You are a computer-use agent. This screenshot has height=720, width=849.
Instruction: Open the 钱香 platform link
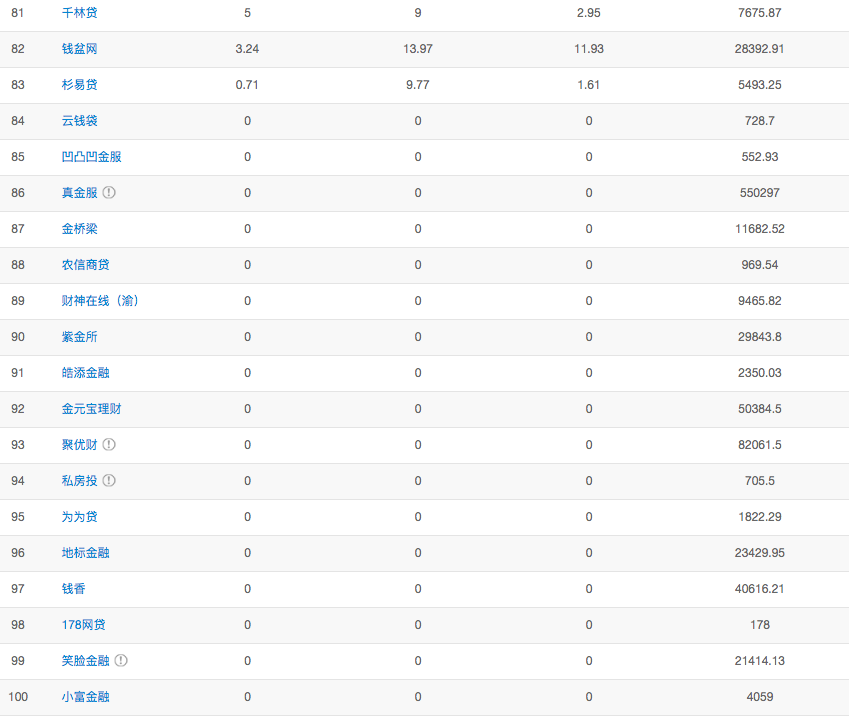click(x=74, y=588)
